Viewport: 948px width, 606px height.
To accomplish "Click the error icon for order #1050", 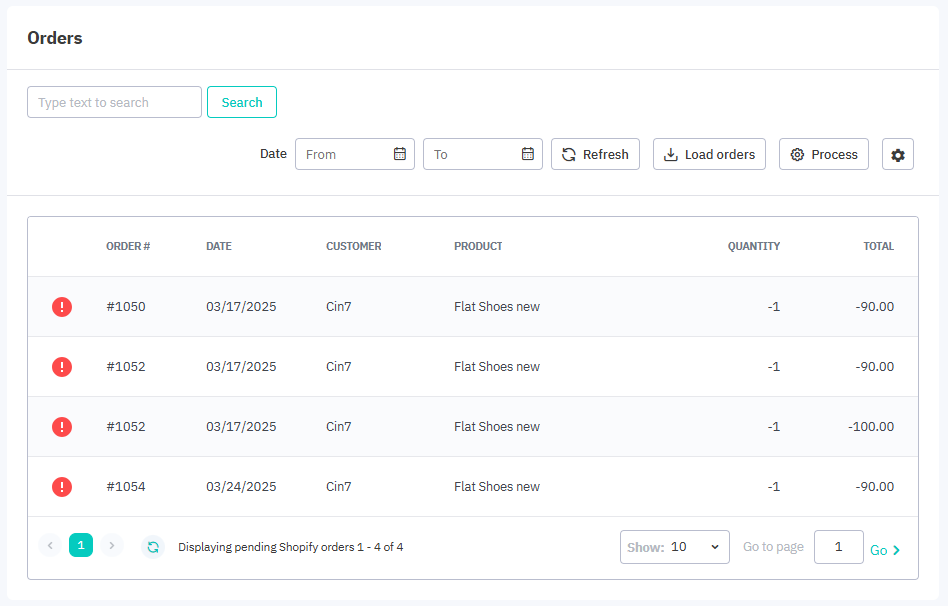I will point(62,307).
